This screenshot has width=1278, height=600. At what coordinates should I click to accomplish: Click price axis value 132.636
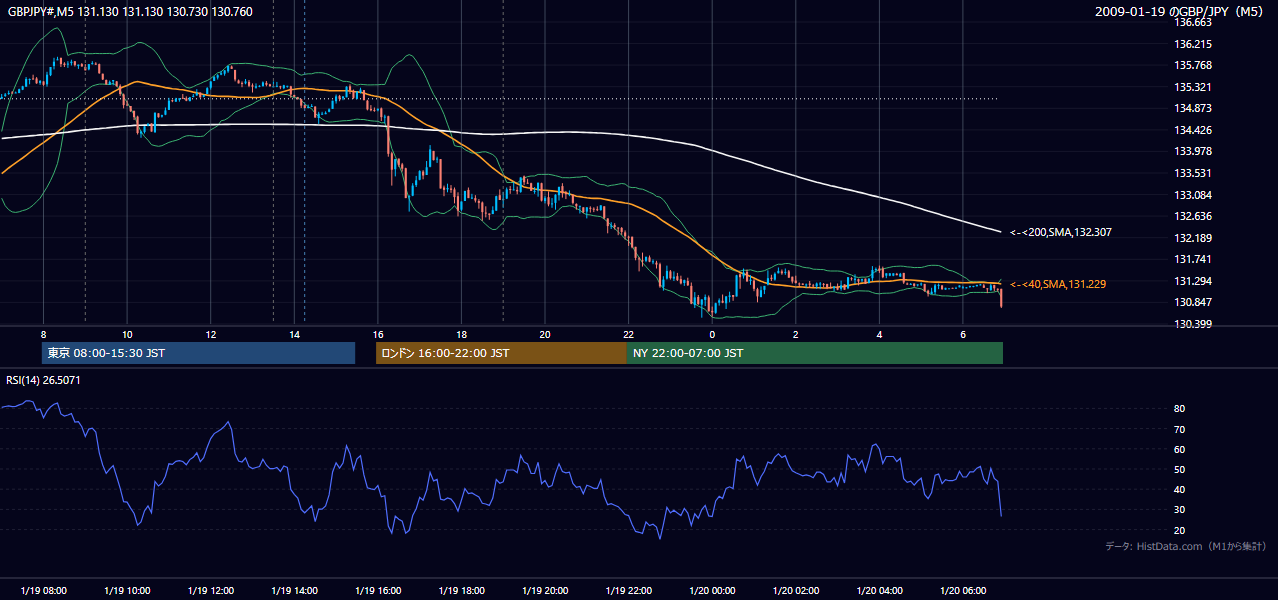tap(1192, 216)
